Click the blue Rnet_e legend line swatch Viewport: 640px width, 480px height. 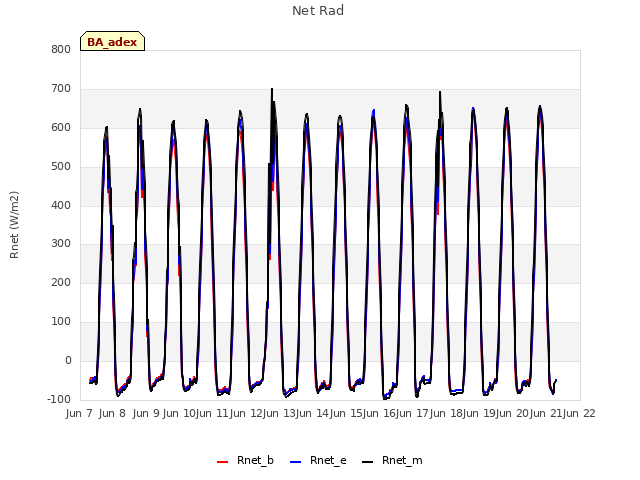click(295, 462)
